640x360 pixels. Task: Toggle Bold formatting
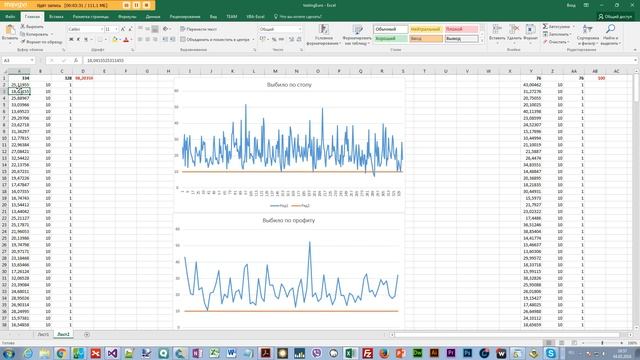(71, 40)
